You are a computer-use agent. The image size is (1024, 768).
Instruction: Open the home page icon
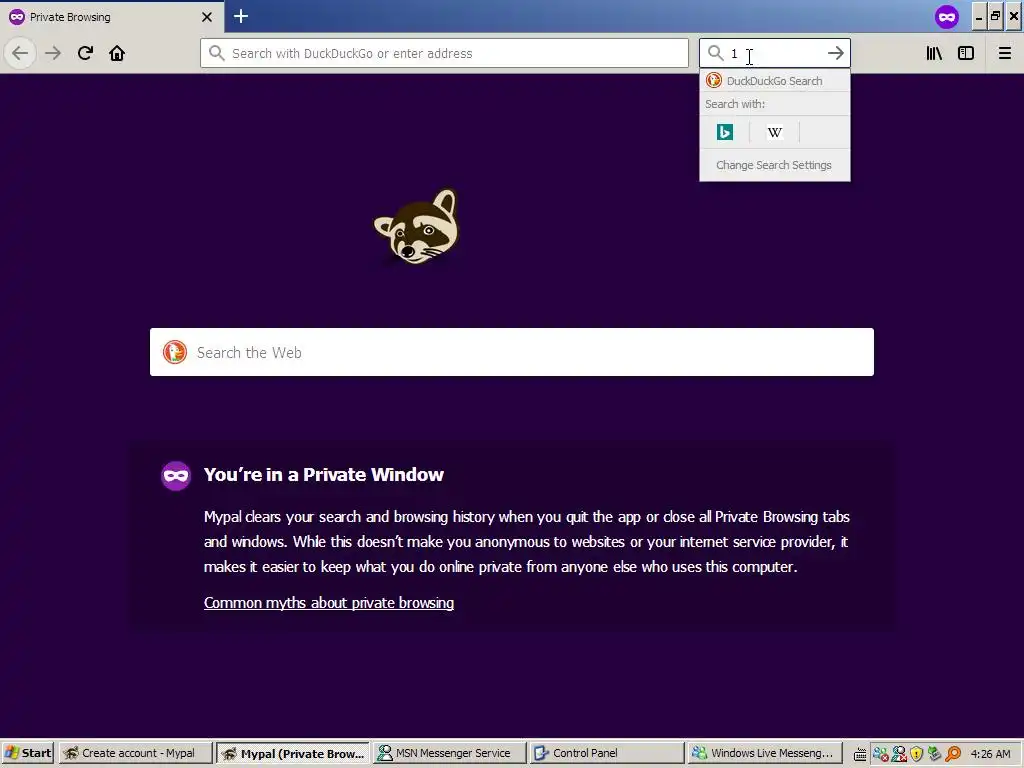click(x=117, y=53)
